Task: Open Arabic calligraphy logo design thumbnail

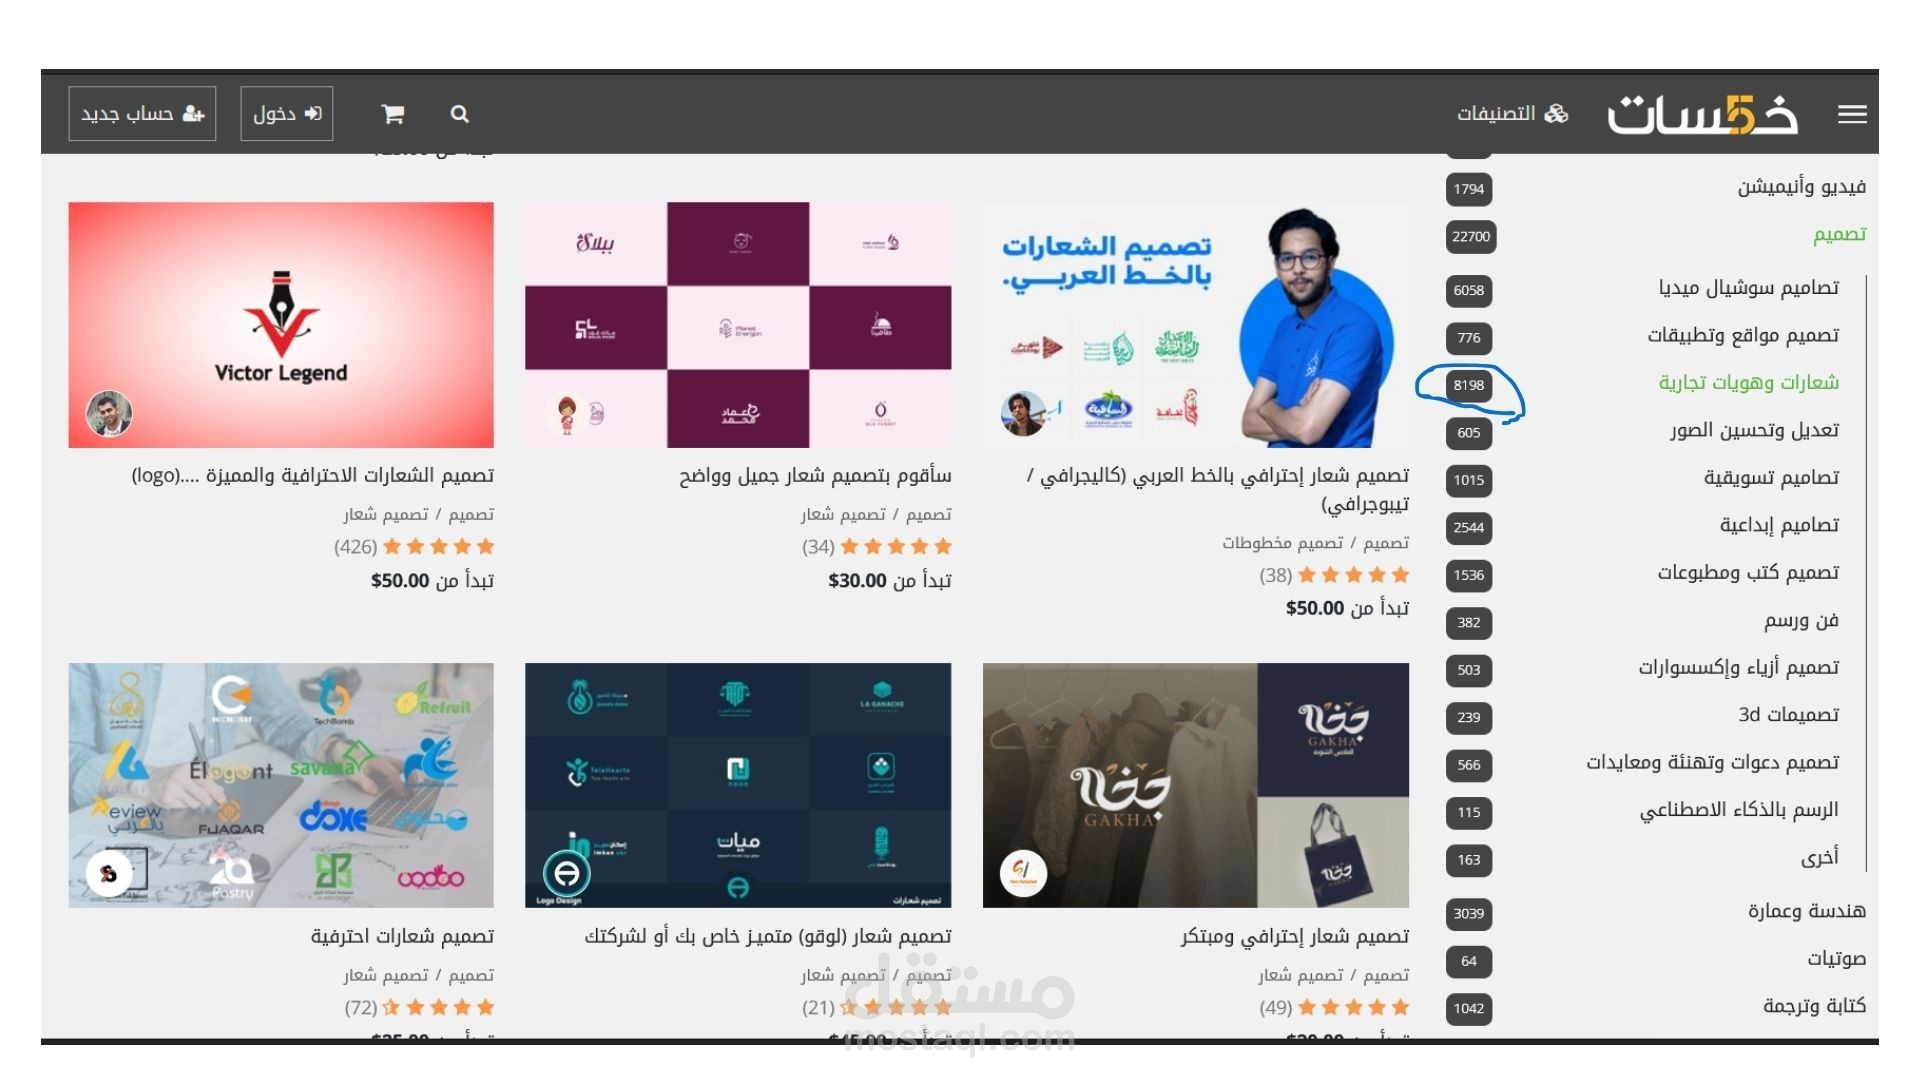Action: click(1196, 325)
